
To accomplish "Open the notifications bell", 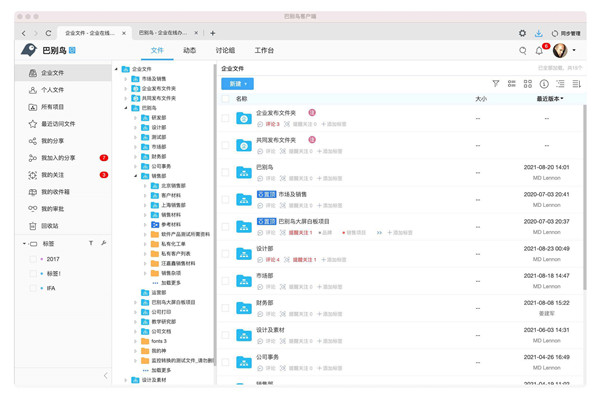I will tap(539, 50).
